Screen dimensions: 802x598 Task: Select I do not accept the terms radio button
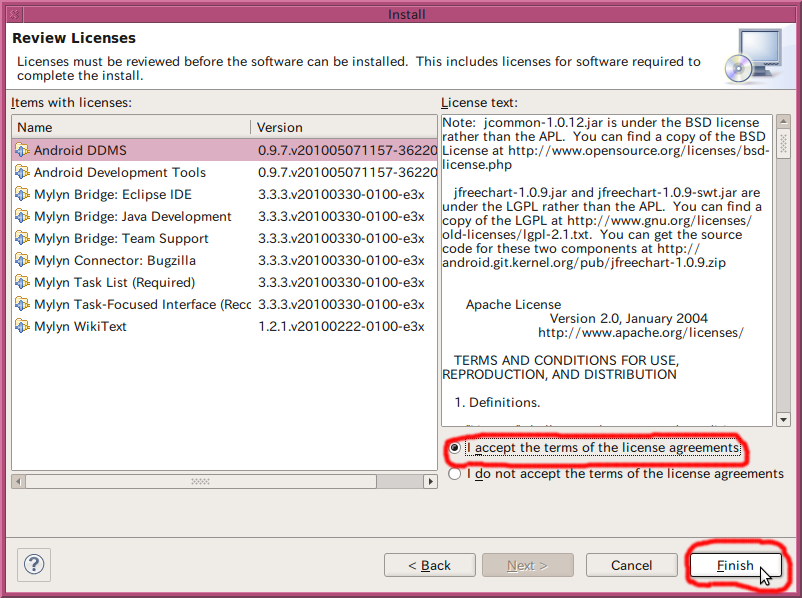tap(454, 474)
